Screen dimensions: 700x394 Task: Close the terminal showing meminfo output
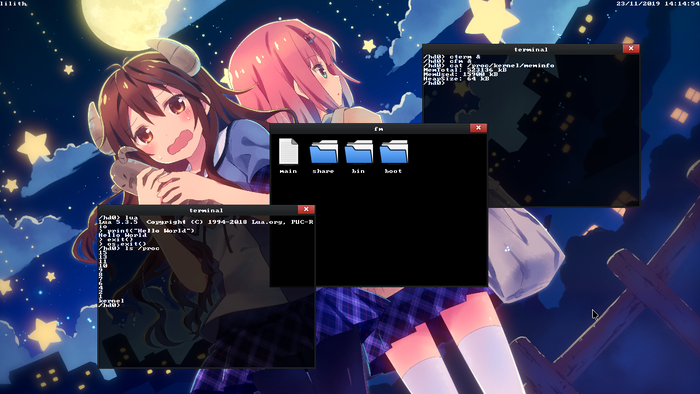pyautogui.click(x=631, y=48)
